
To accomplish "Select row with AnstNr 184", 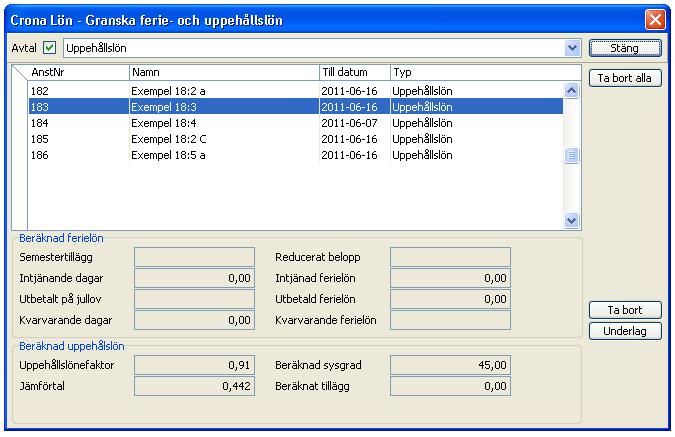I will point(296,123).
